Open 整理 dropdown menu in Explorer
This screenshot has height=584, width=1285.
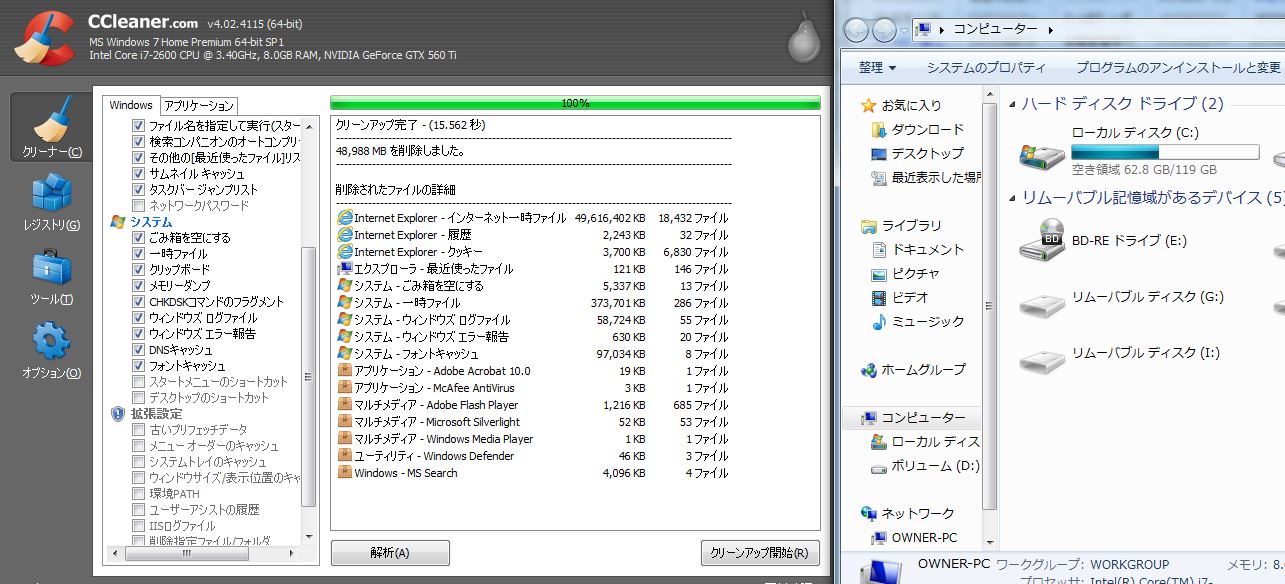point(877,68)
